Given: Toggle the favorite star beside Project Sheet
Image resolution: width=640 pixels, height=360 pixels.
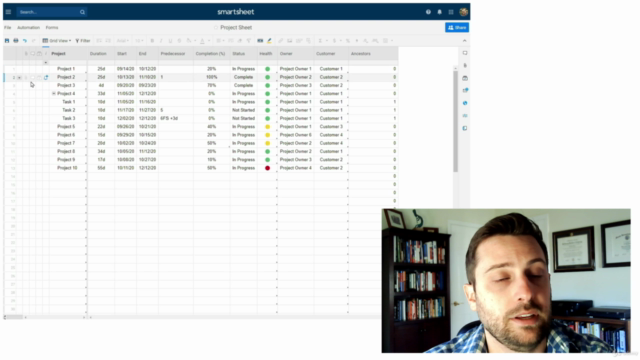Looking at the screenshot, I should point(216,27).
